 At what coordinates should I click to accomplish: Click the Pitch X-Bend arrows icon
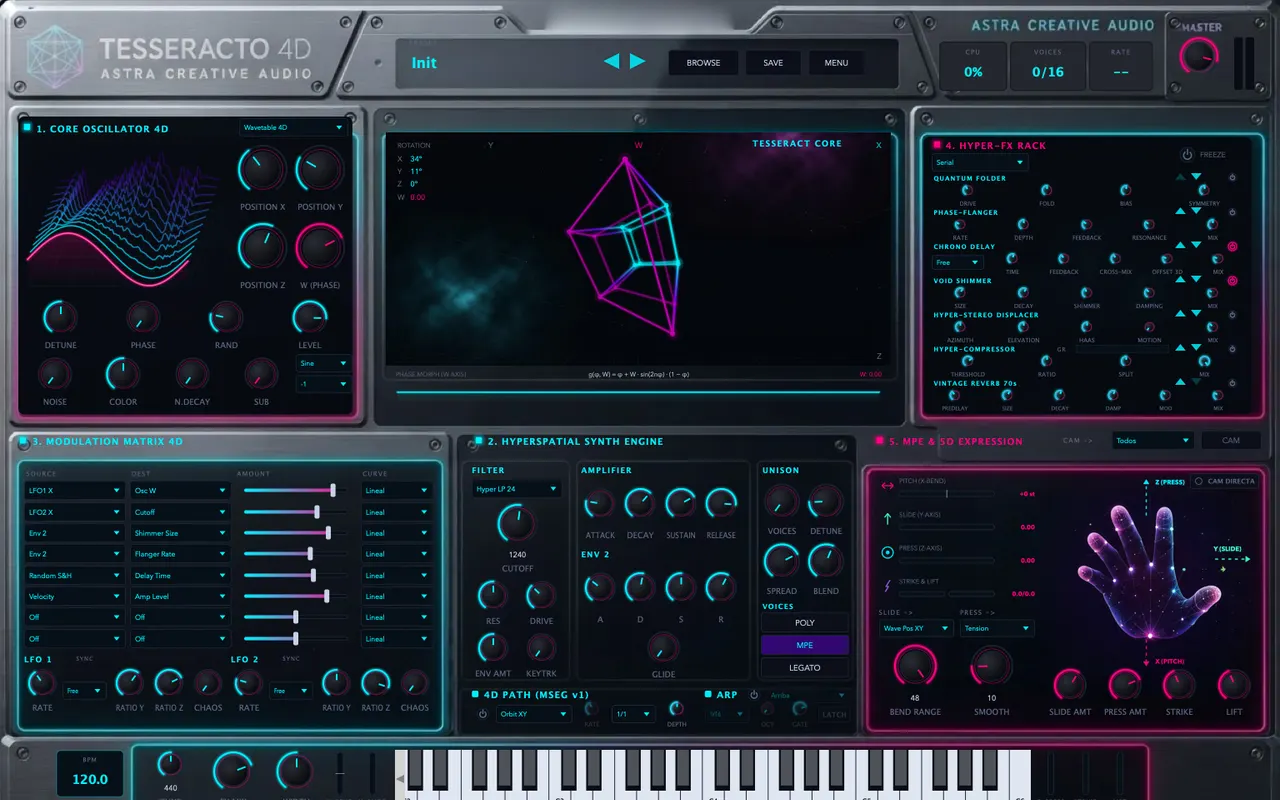click(x=886, y=485)
